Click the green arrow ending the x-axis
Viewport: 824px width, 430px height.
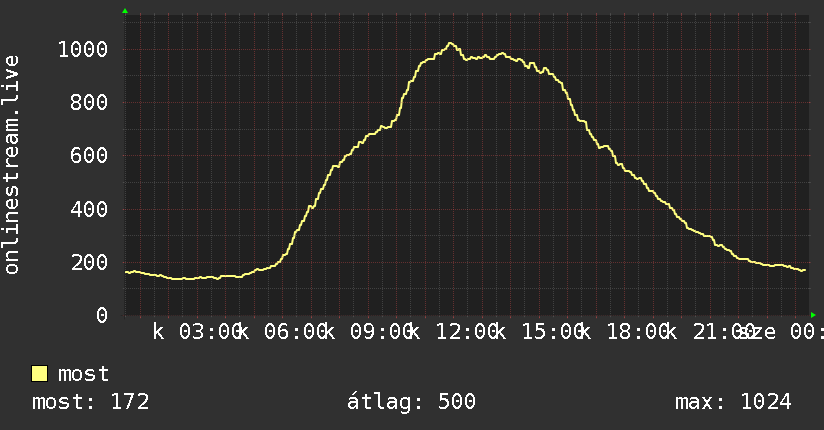click(x=813, y=315)
